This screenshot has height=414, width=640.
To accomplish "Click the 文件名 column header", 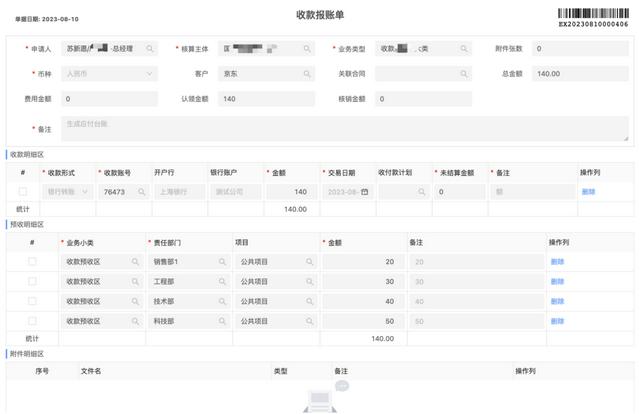I will [91, 371].
